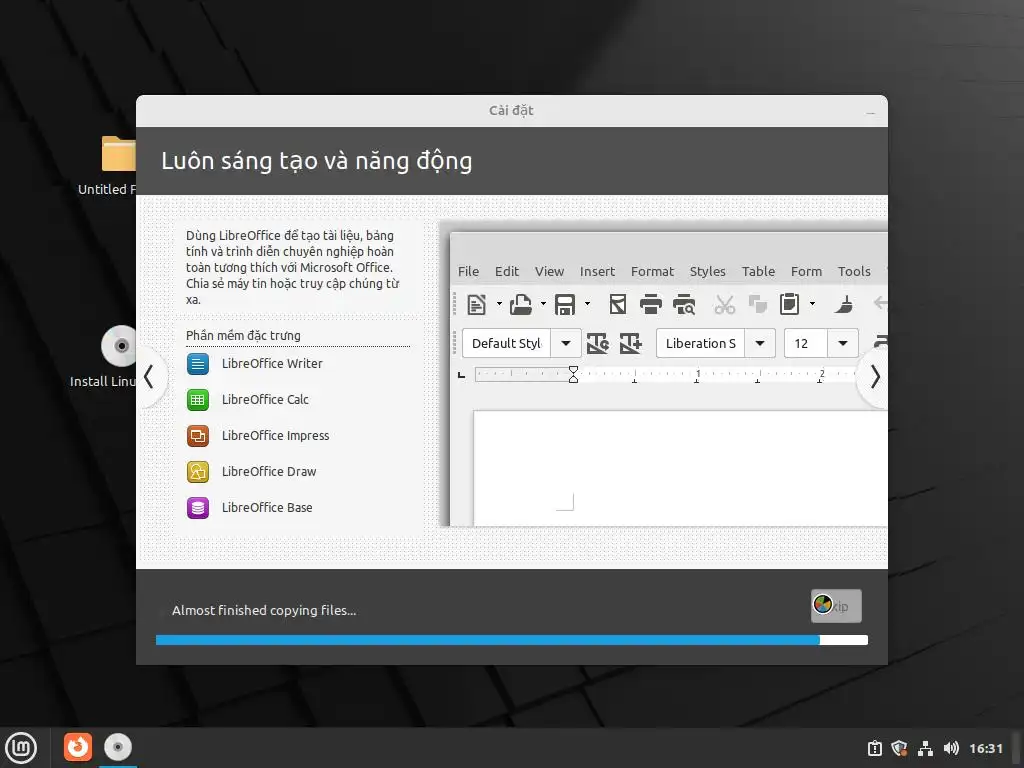Click the New document icon

(x=477, y=304)
